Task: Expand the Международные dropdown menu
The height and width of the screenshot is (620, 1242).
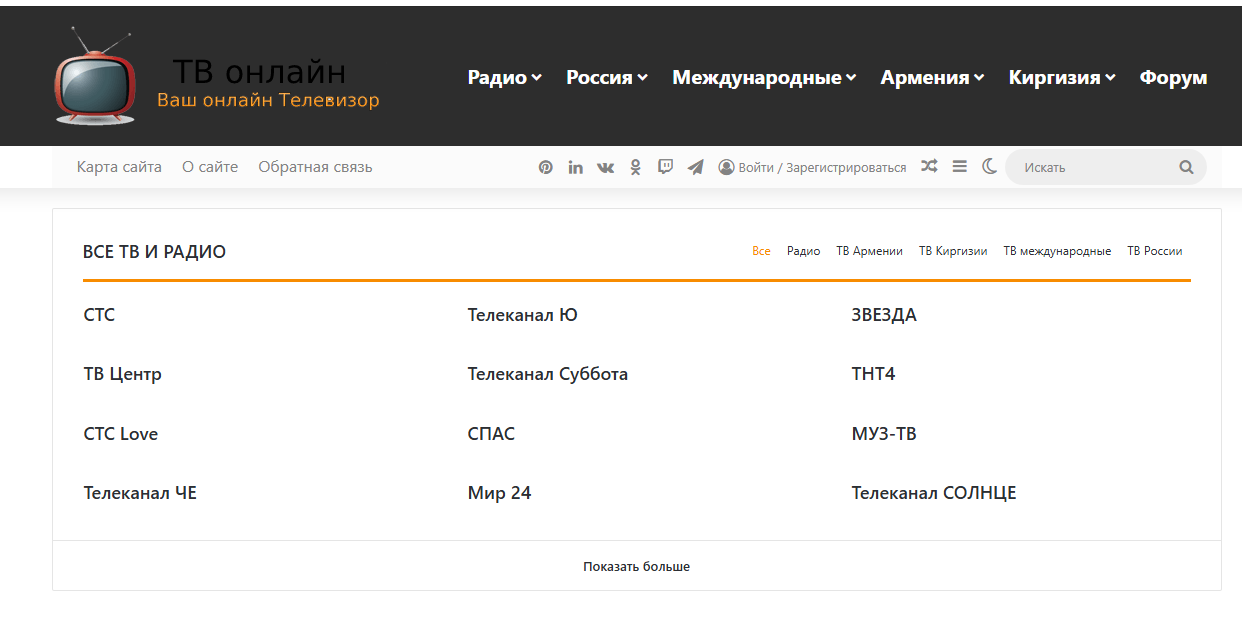Action: coord(764,77)
